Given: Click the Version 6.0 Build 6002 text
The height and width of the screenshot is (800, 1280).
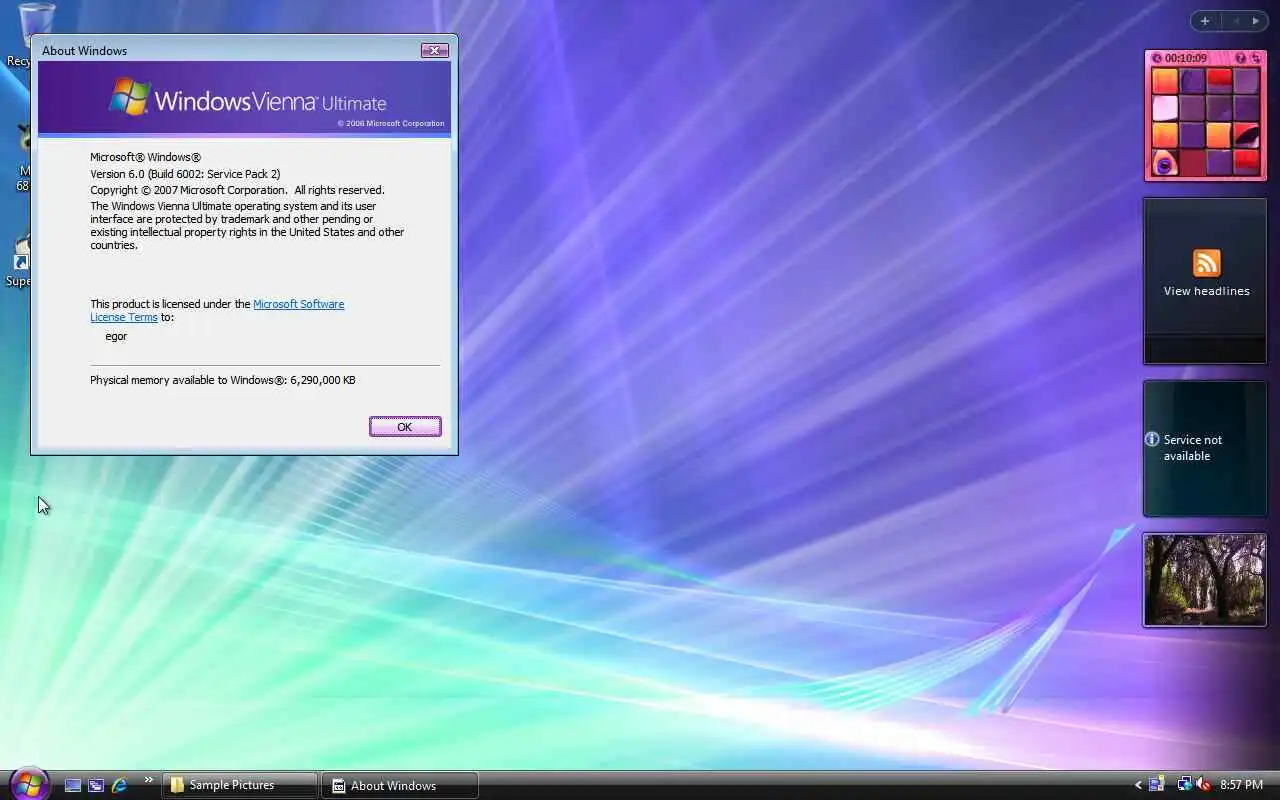Looking at the screenshot, I should pyautogui.click(x=185, y=174).
